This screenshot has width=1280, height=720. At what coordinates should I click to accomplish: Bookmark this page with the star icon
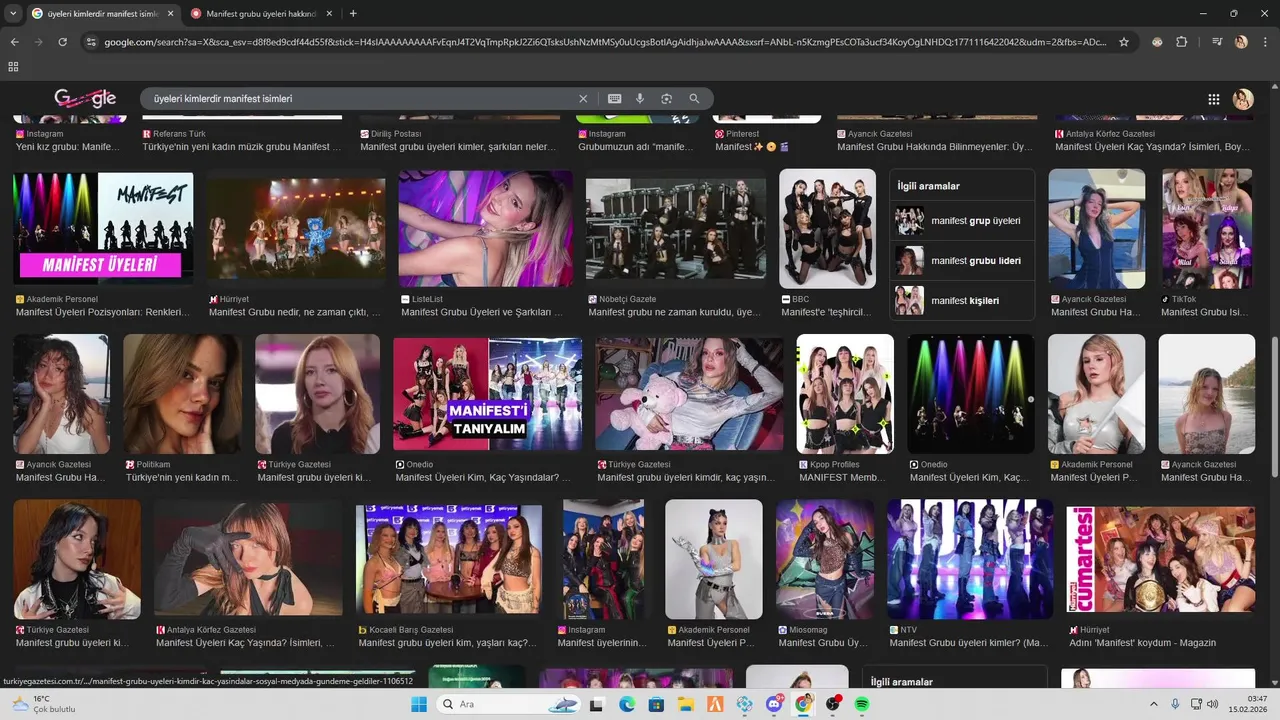tap(1124, 42)
